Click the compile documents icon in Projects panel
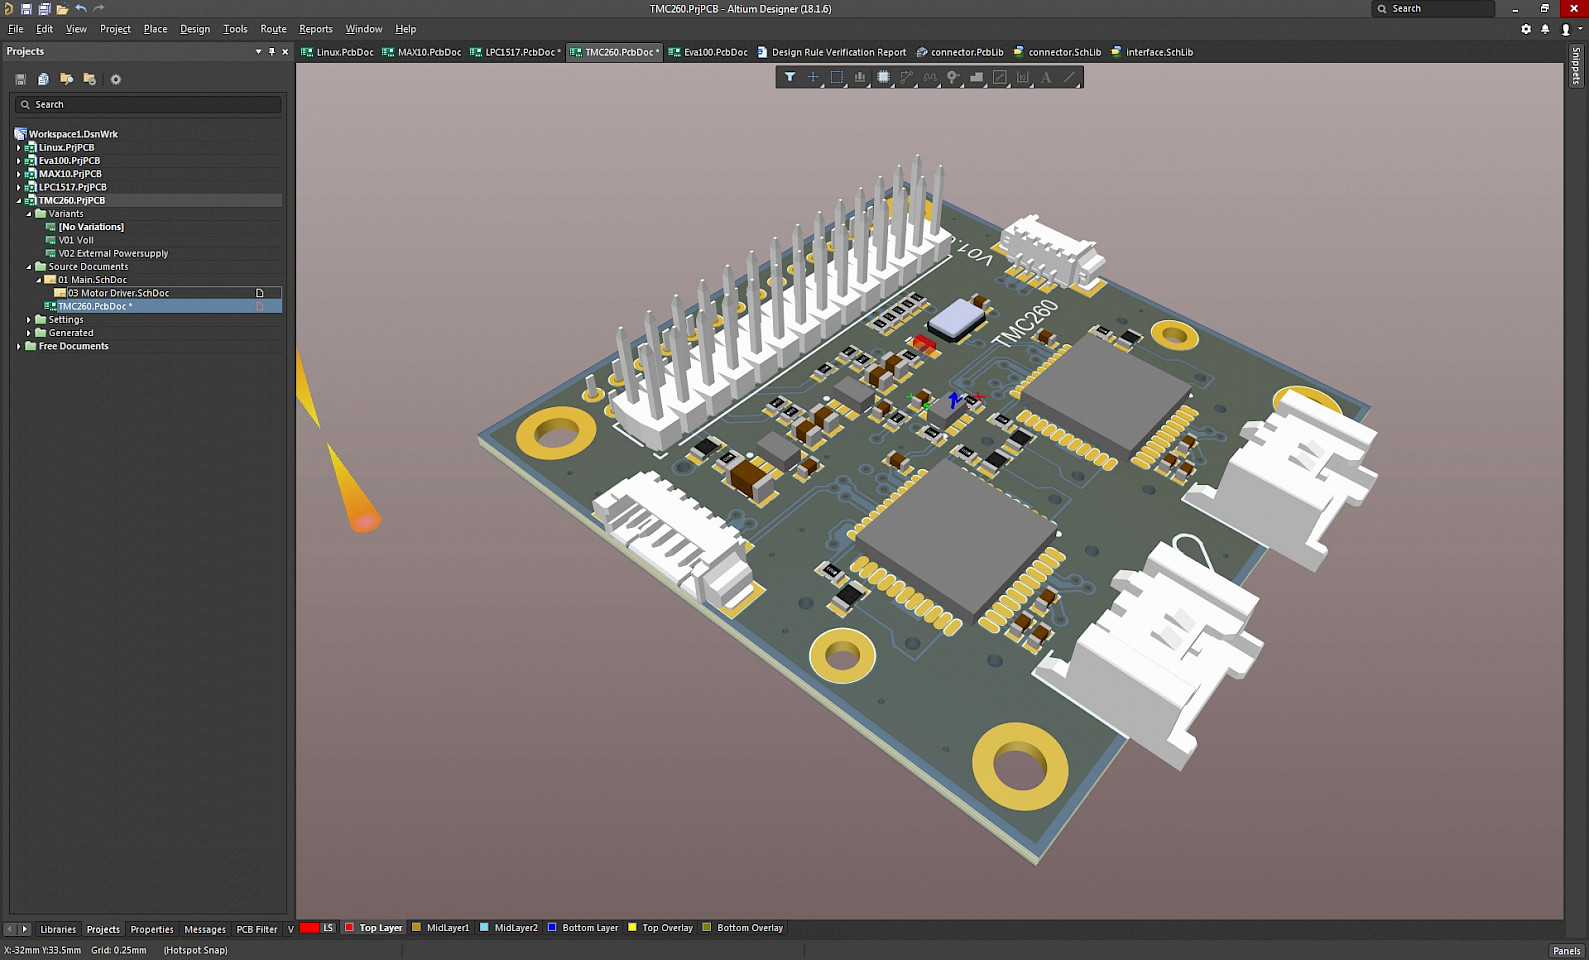The width and height of the screenshot is (1589, 960). (x=43, y=79)
